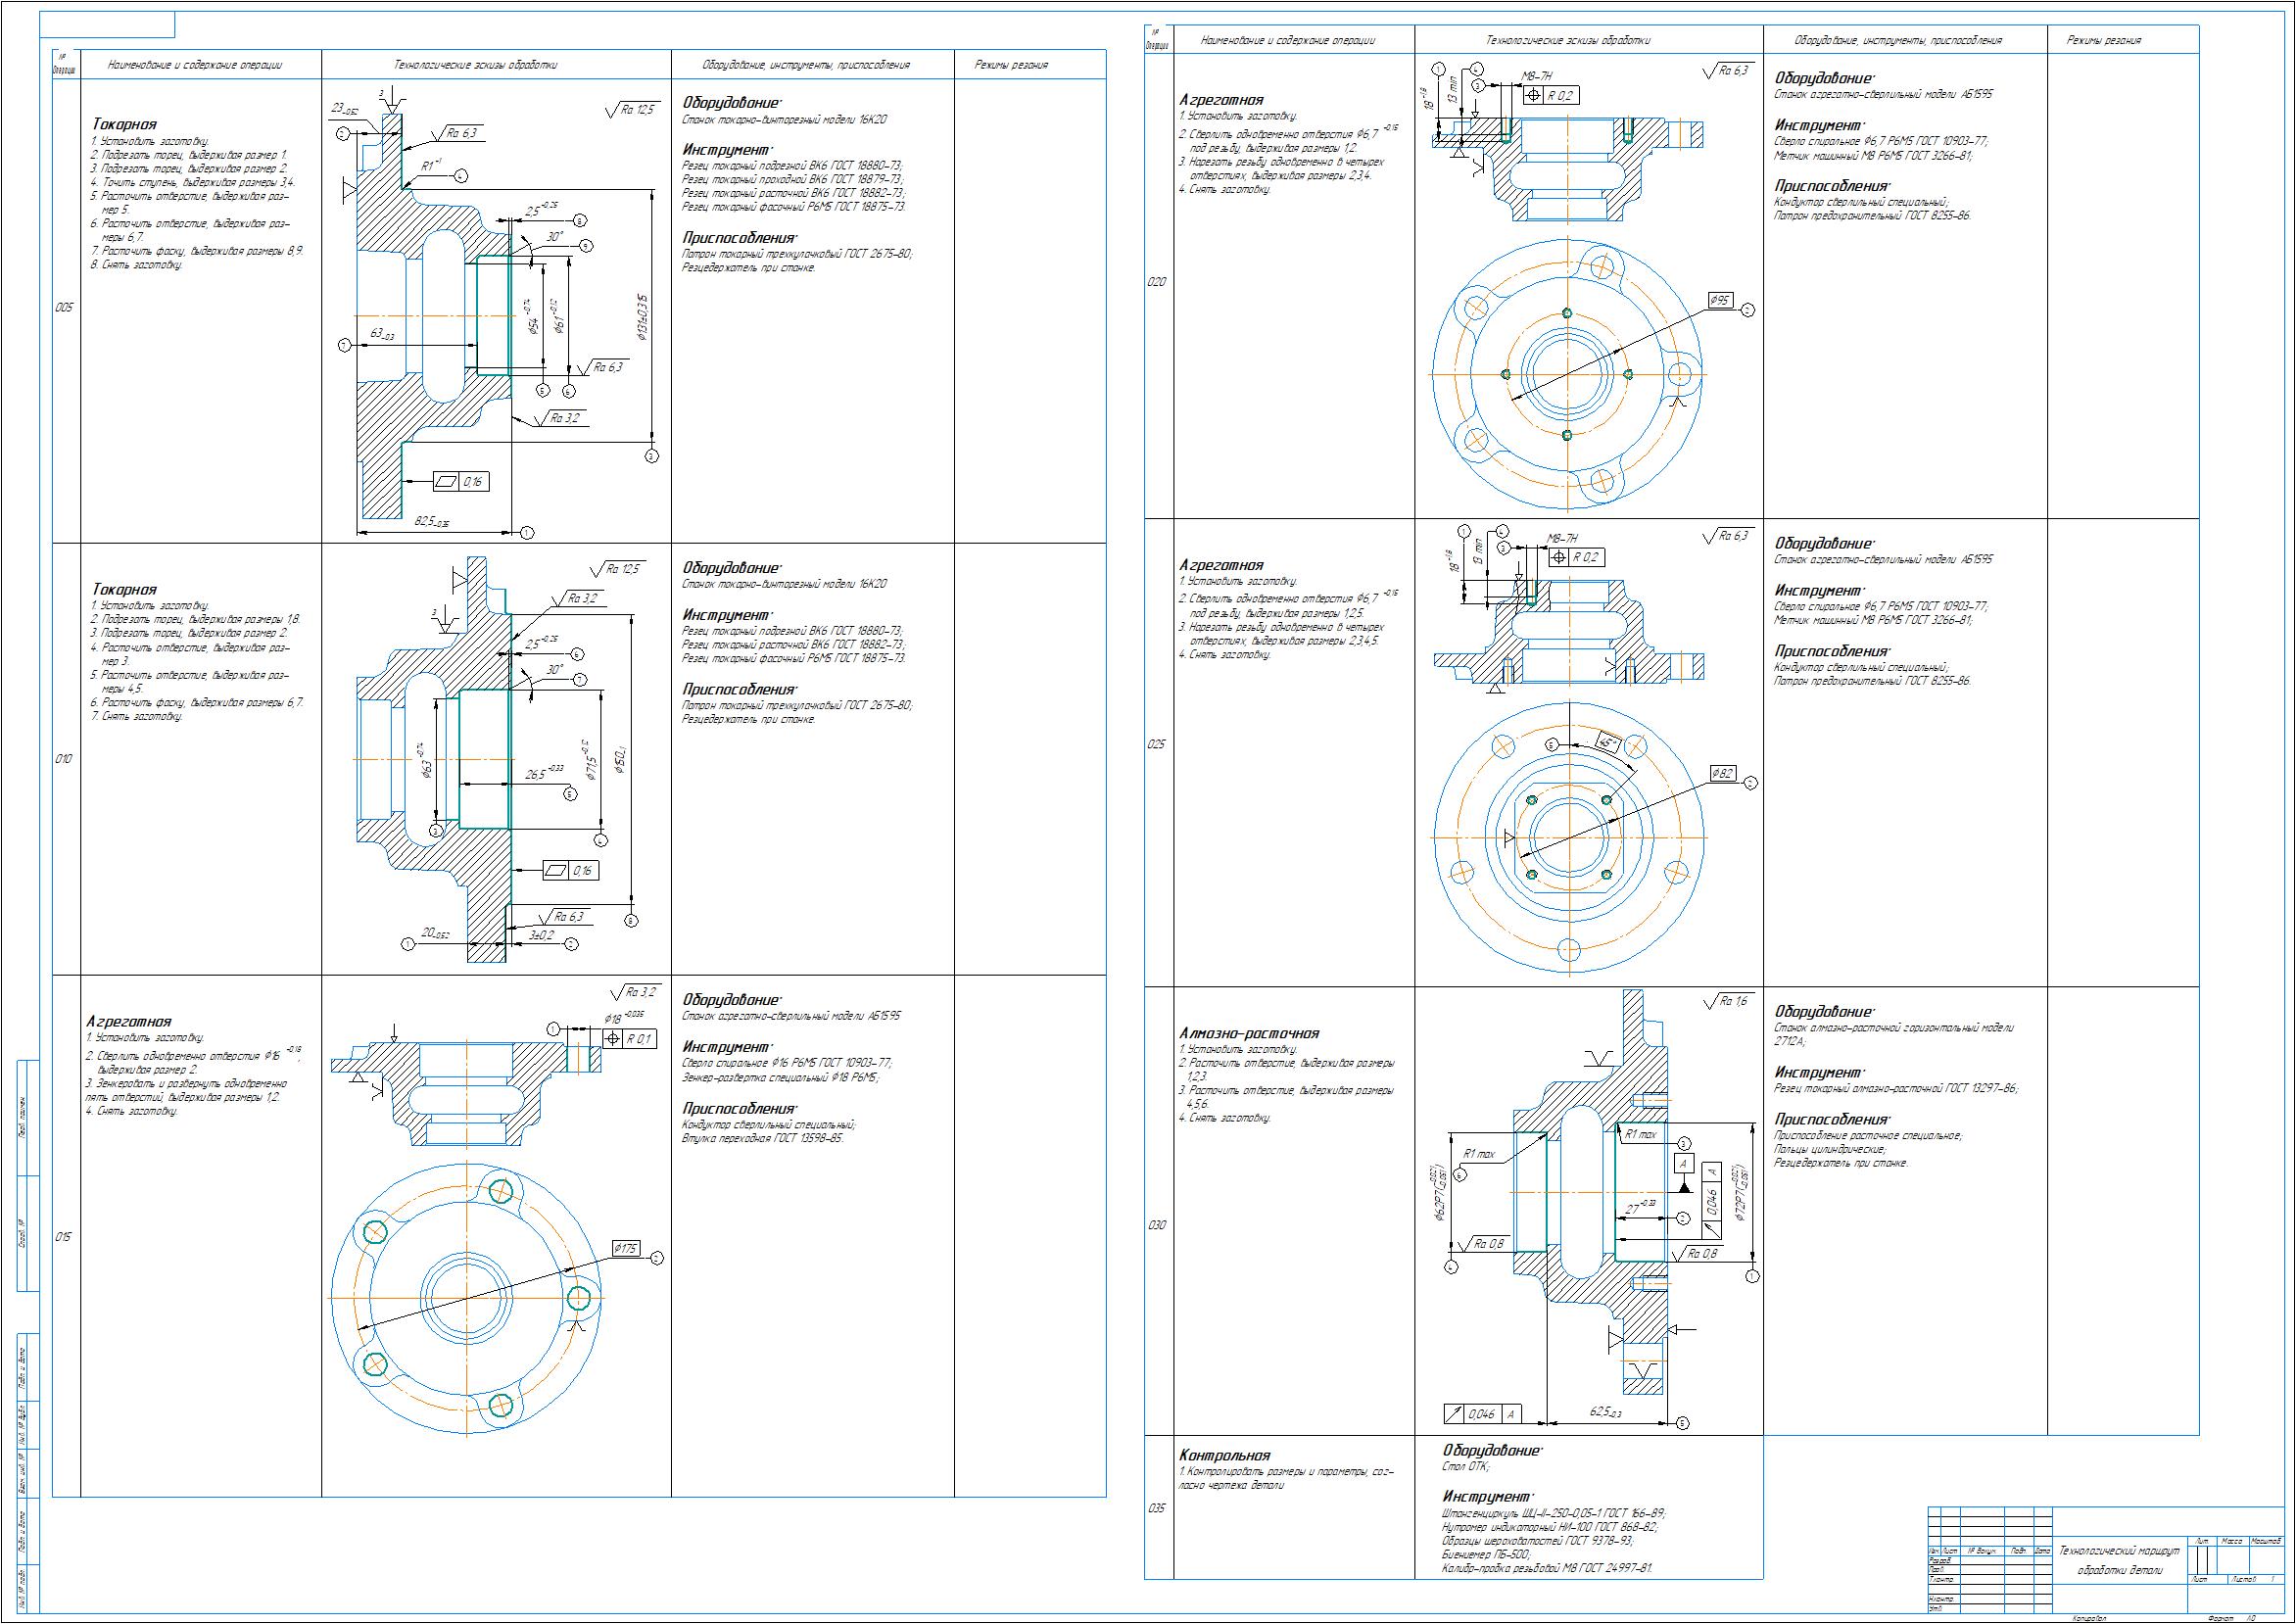Viewport: 2296px width, 1624px height.
Task: Click the ø131 diameter dimension in operation 005
Action: pyautogui.click(x=643, y=318)
